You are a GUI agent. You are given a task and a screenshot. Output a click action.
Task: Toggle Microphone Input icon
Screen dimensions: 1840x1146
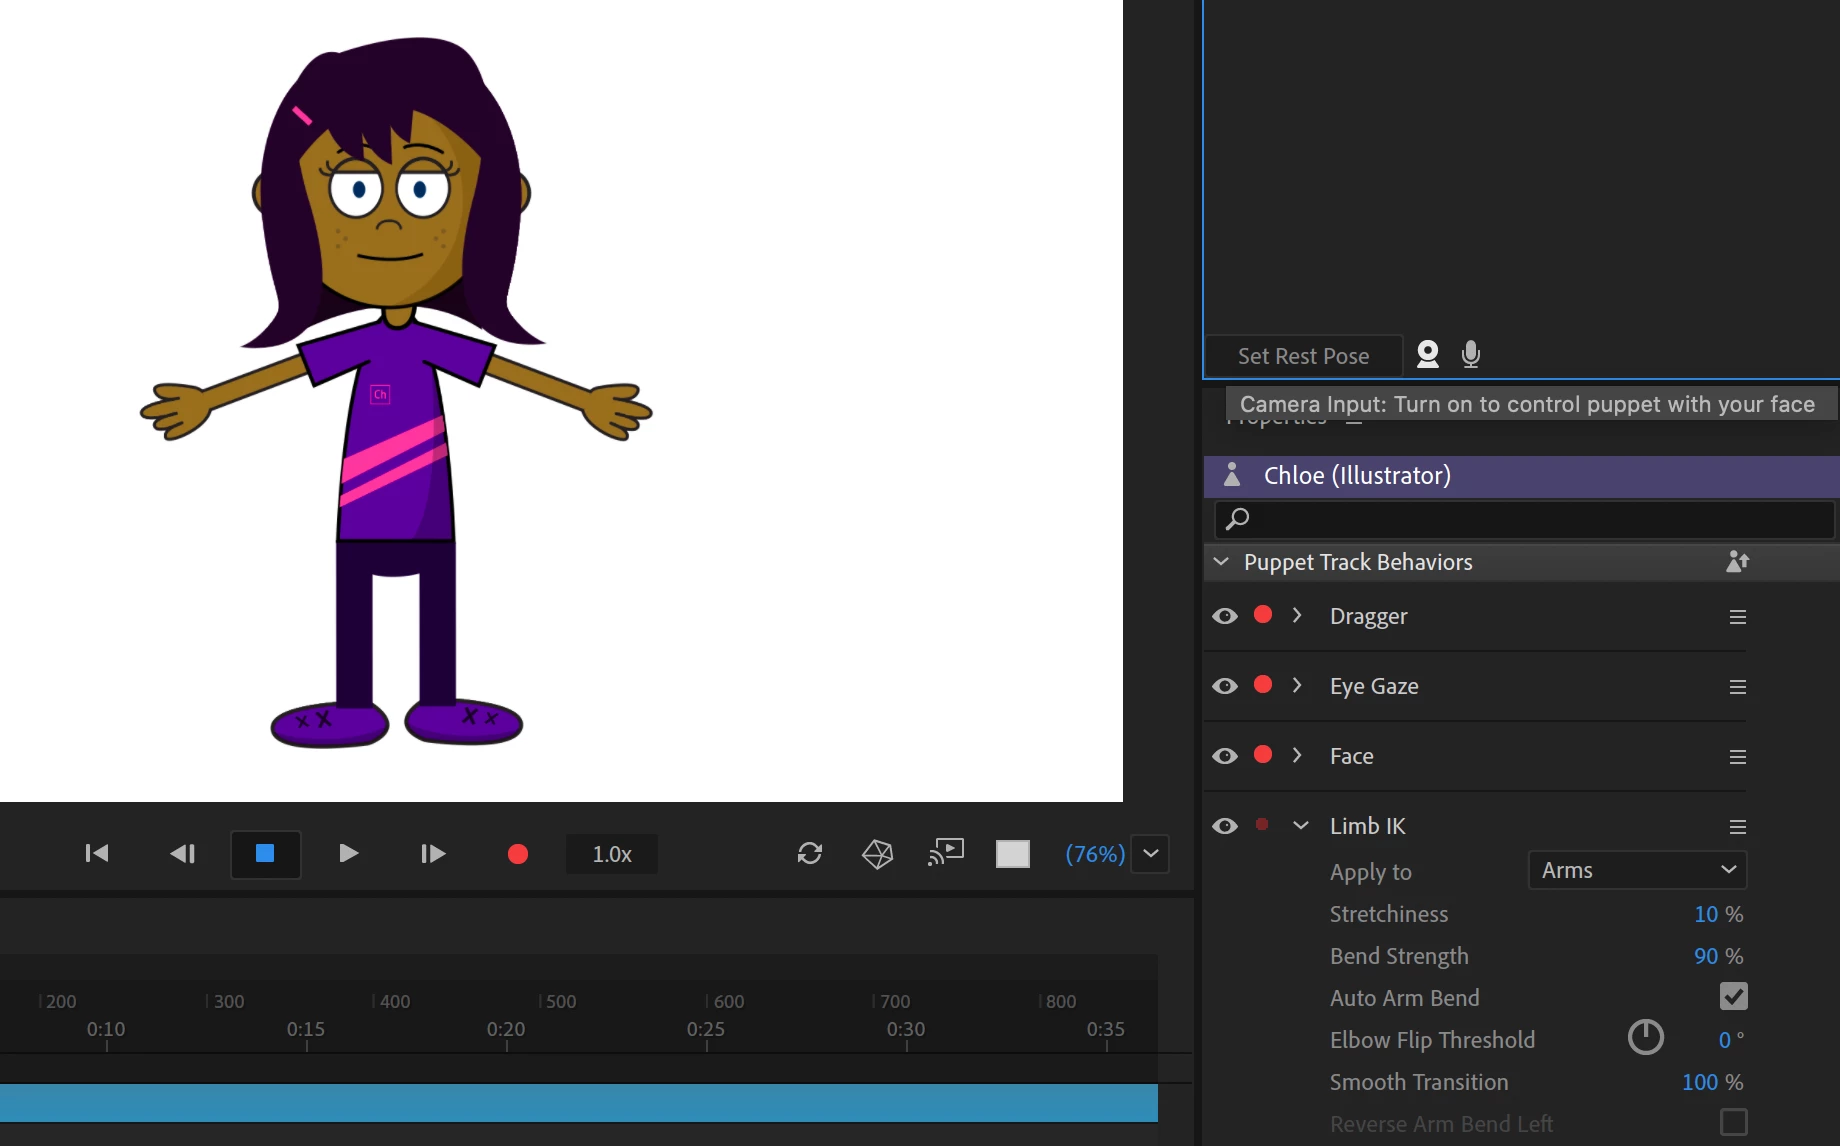click(x=1471, y=354)
